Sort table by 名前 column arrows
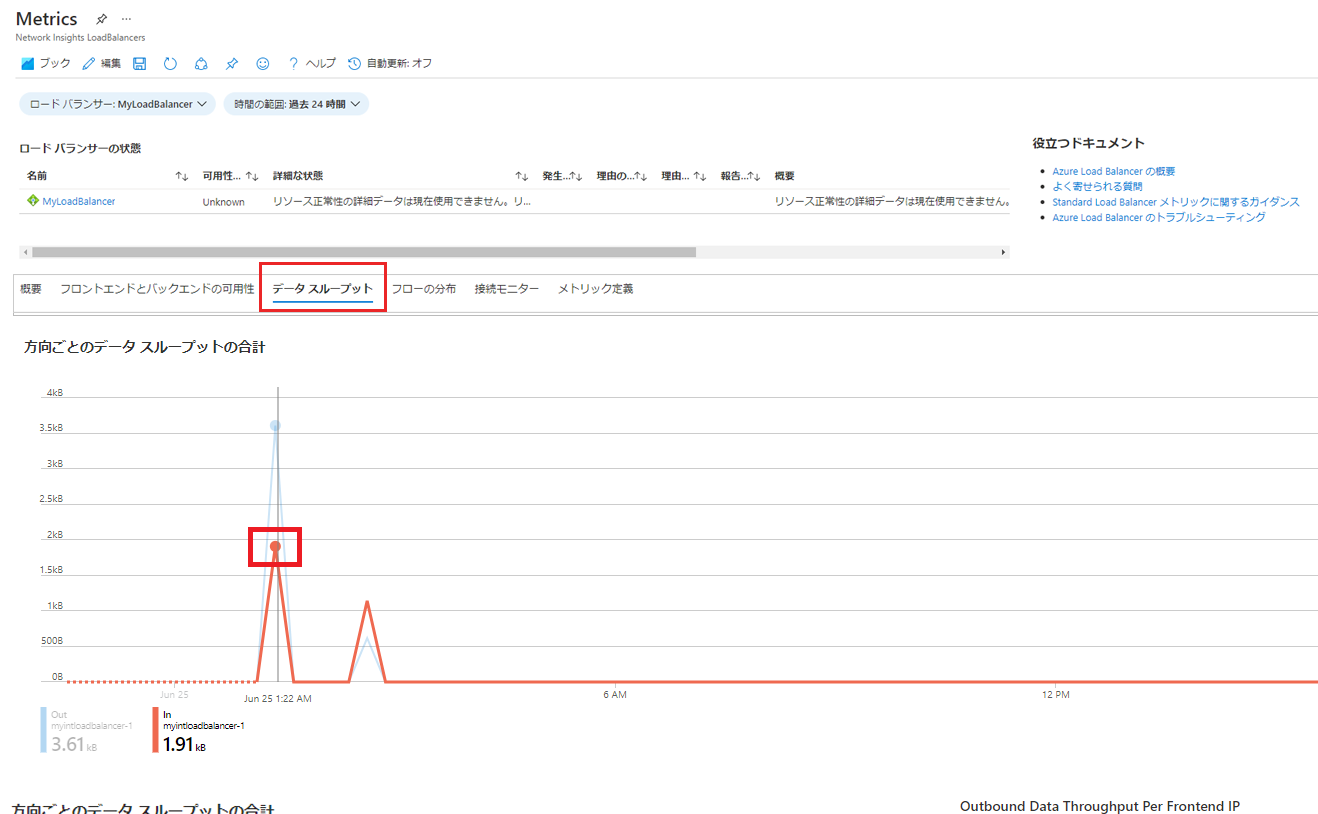 coord(181,176)
